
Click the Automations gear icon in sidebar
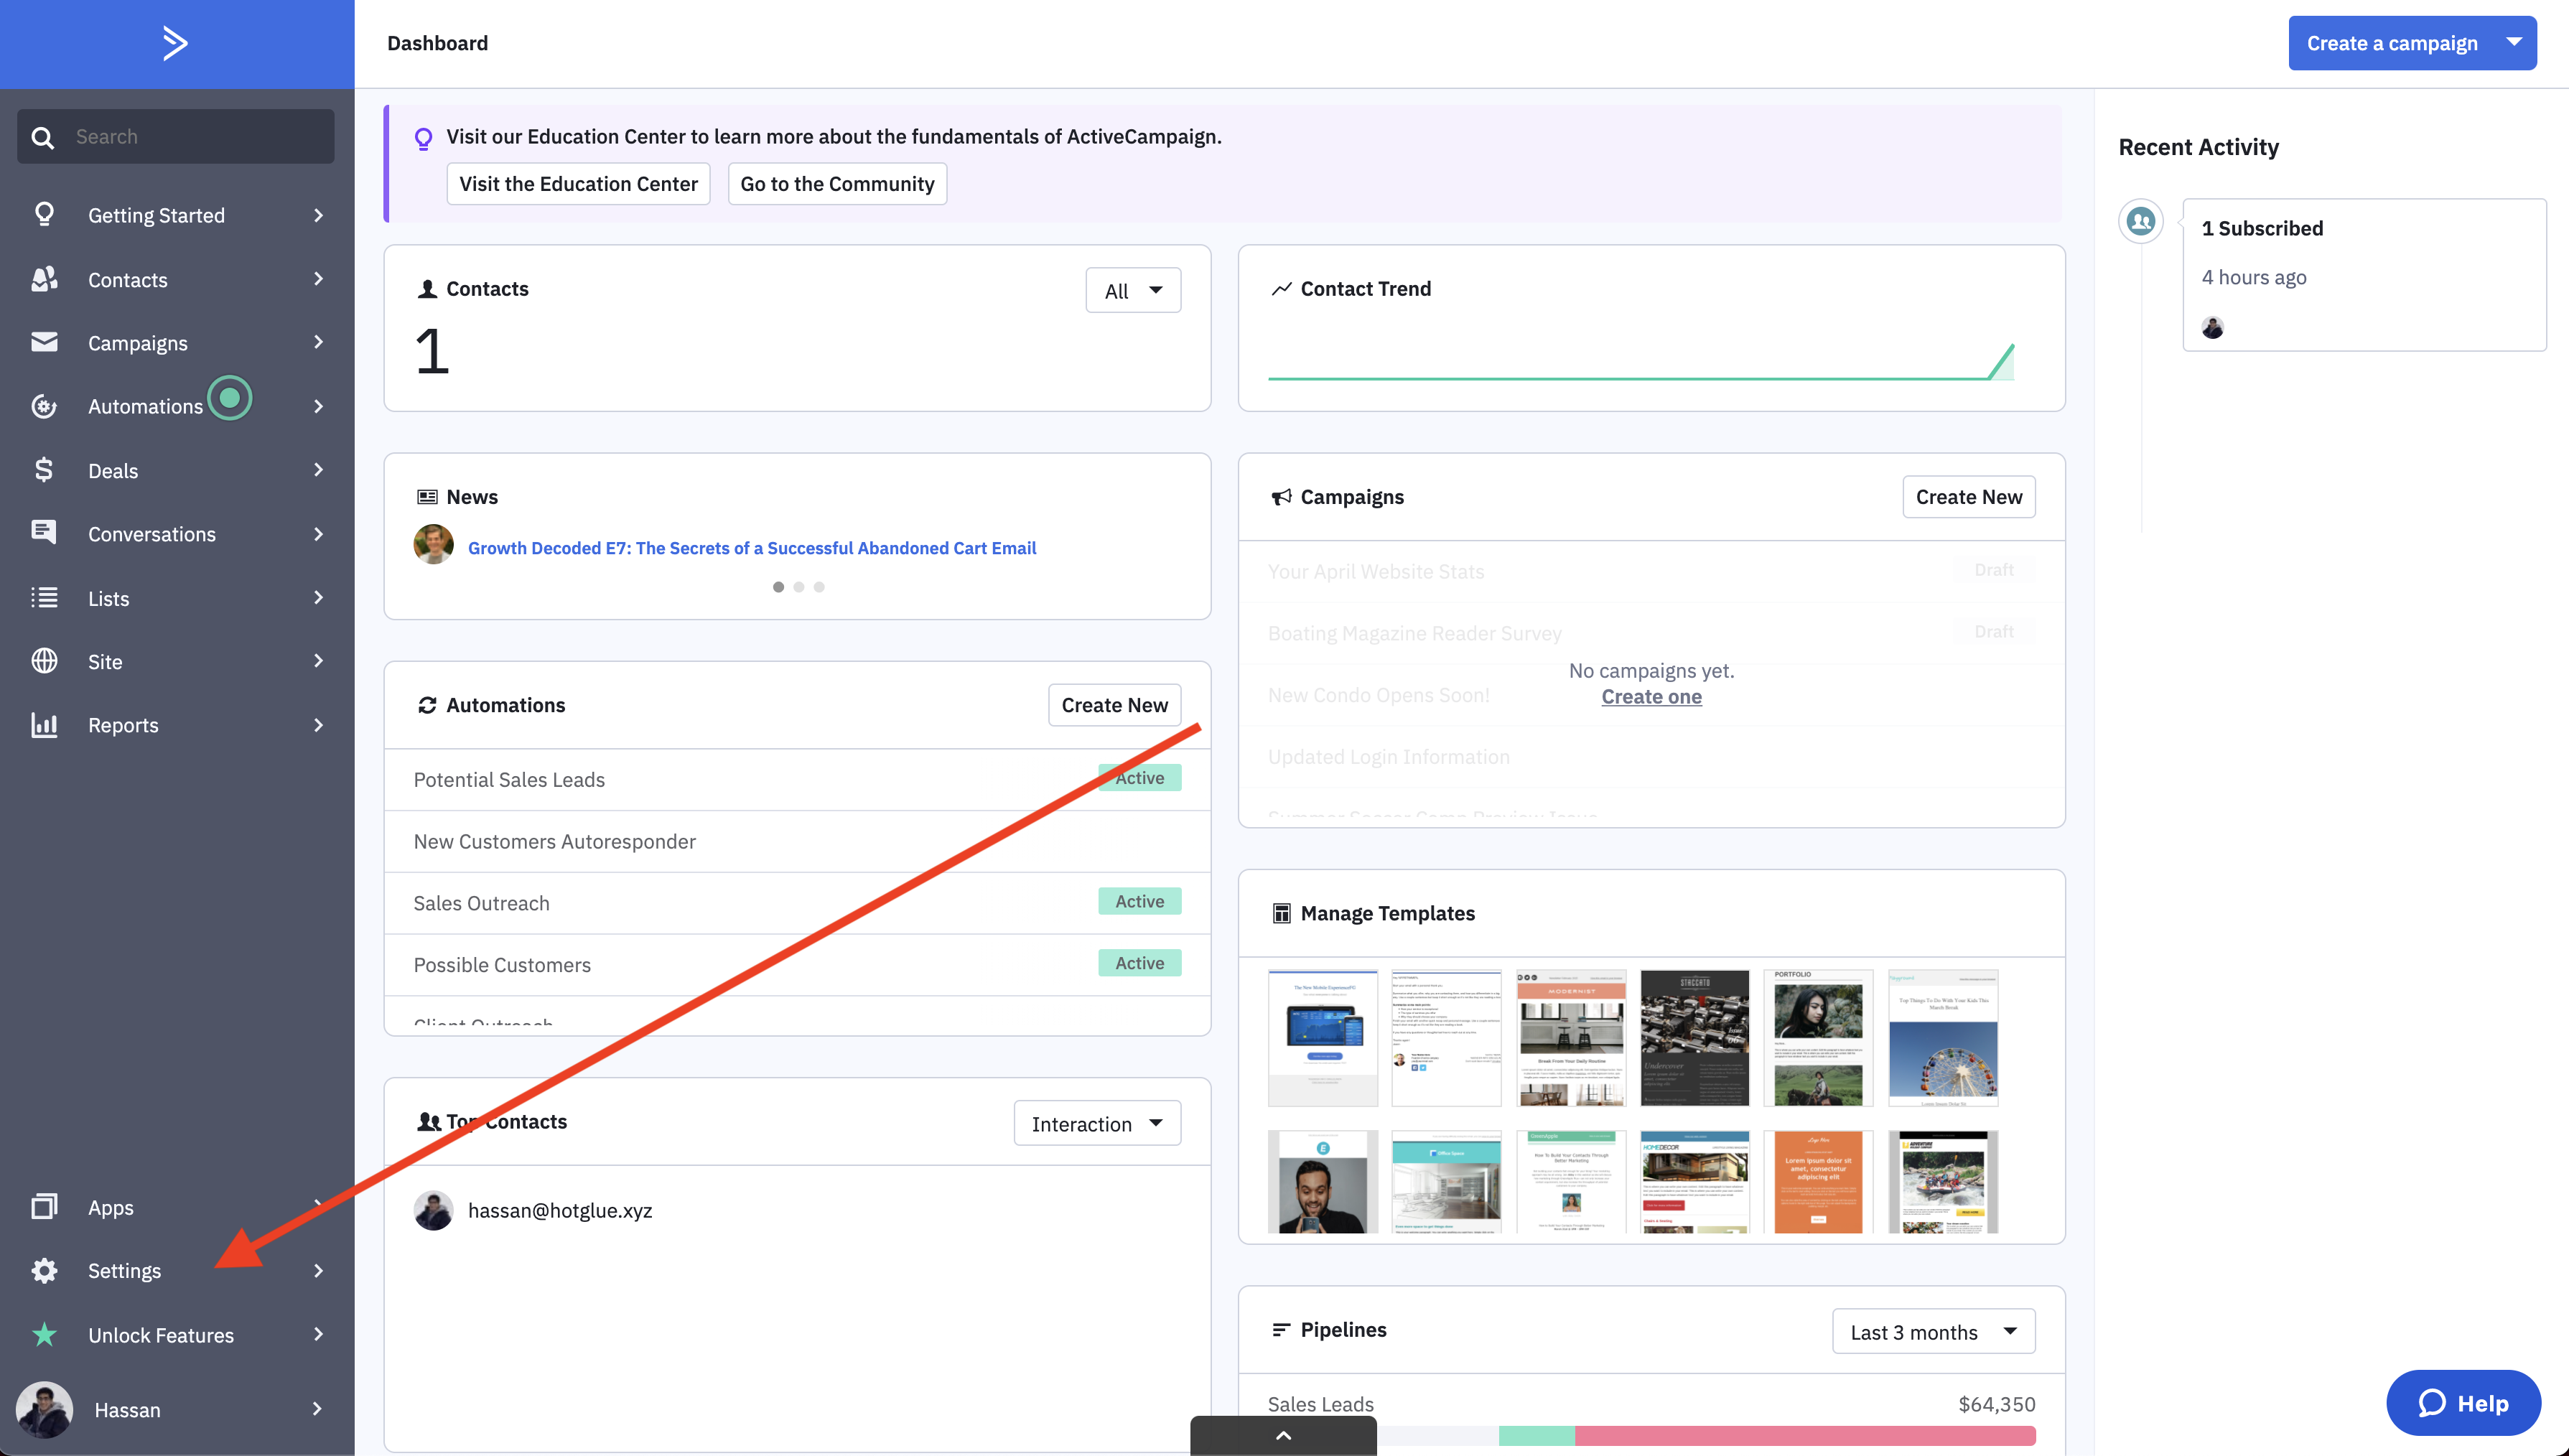(44, 406)
